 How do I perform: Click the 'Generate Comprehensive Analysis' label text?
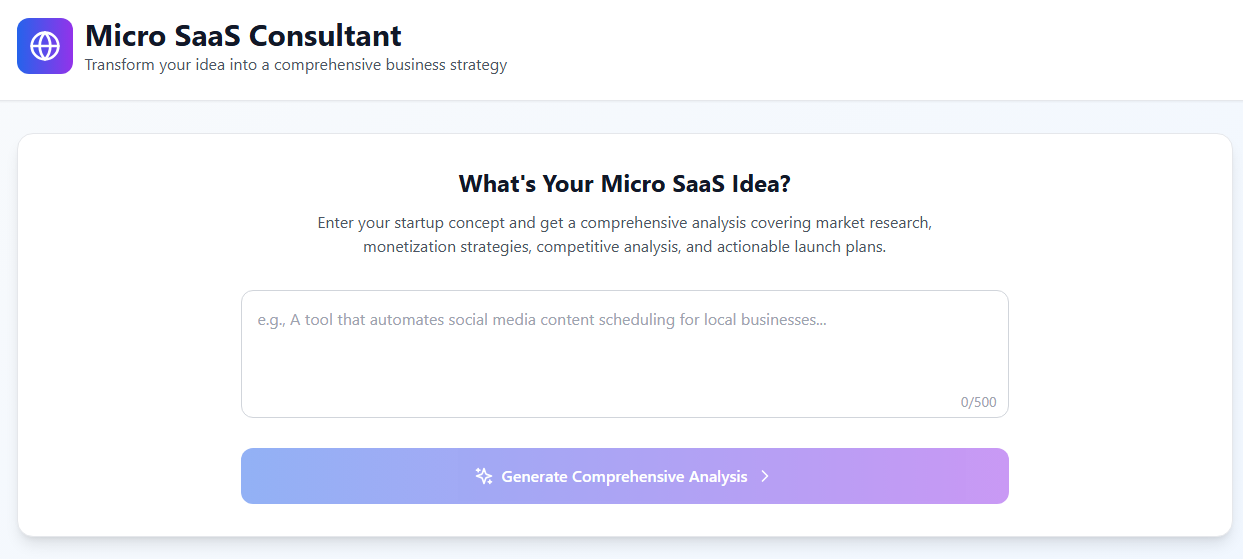click(624, 477)
